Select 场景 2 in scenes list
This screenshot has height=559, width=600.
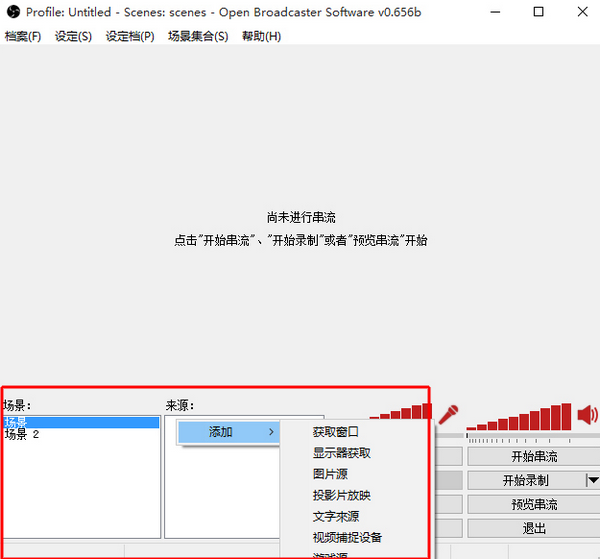(81, 434)
